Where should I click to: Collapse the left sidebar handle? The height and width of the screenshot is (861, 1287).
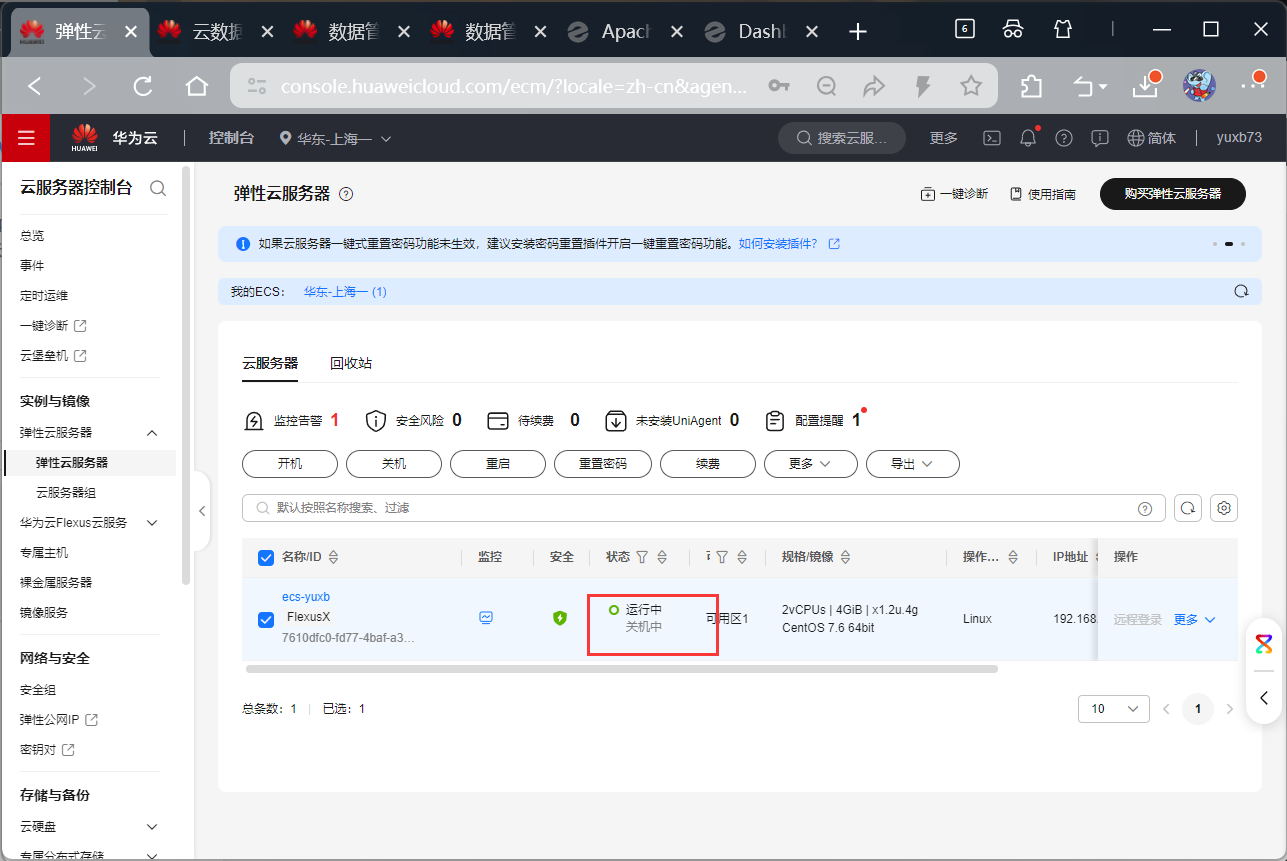201,511
